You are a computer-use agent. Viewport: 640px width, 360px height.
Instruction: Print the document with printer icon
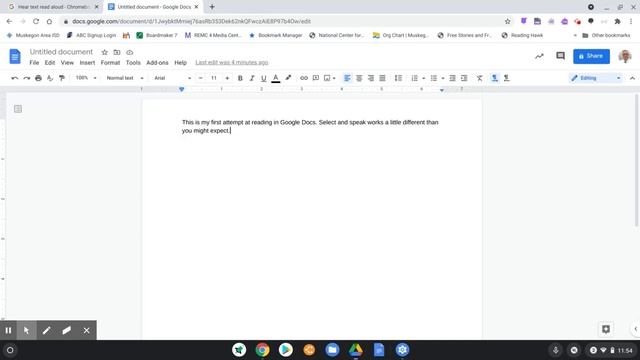coord(38,78)
